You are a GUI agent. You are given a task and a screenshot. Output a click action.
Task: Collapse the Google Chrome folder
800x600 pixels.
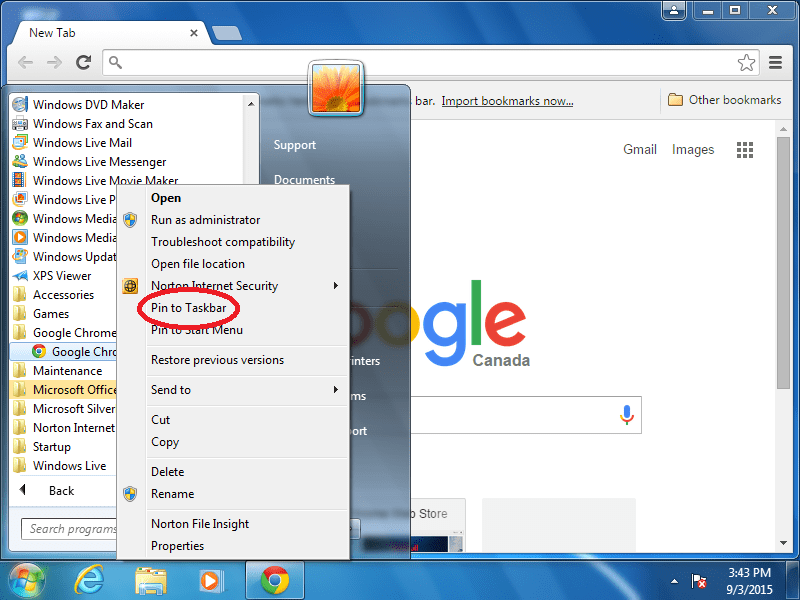pyautogui.click(x=64, y=333)
